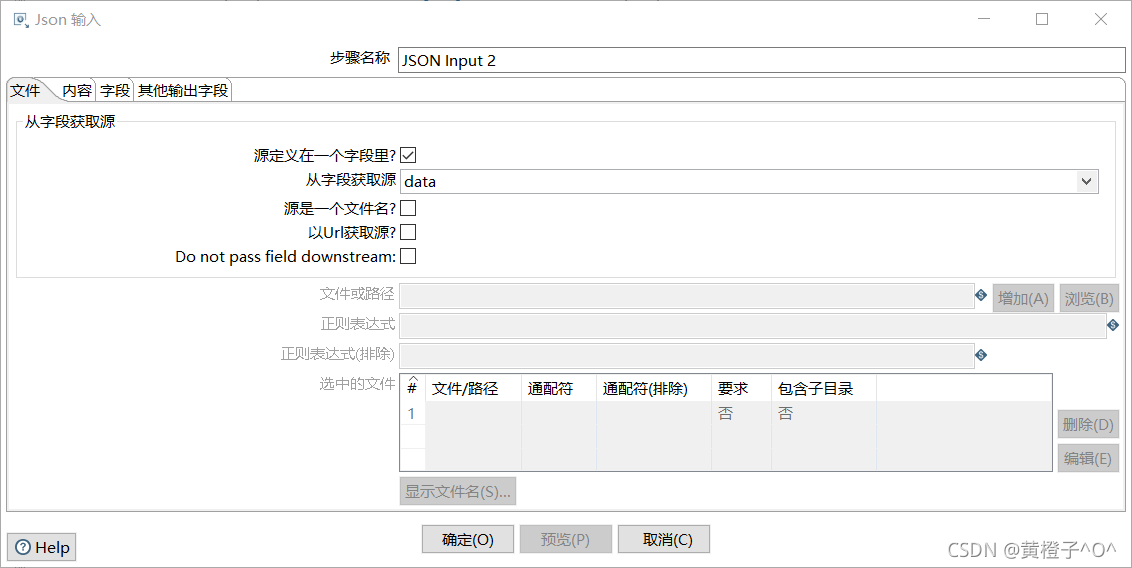Click the 删除(D) button
Viewport: 1132px width, 568px height.
coord(1089,424)
